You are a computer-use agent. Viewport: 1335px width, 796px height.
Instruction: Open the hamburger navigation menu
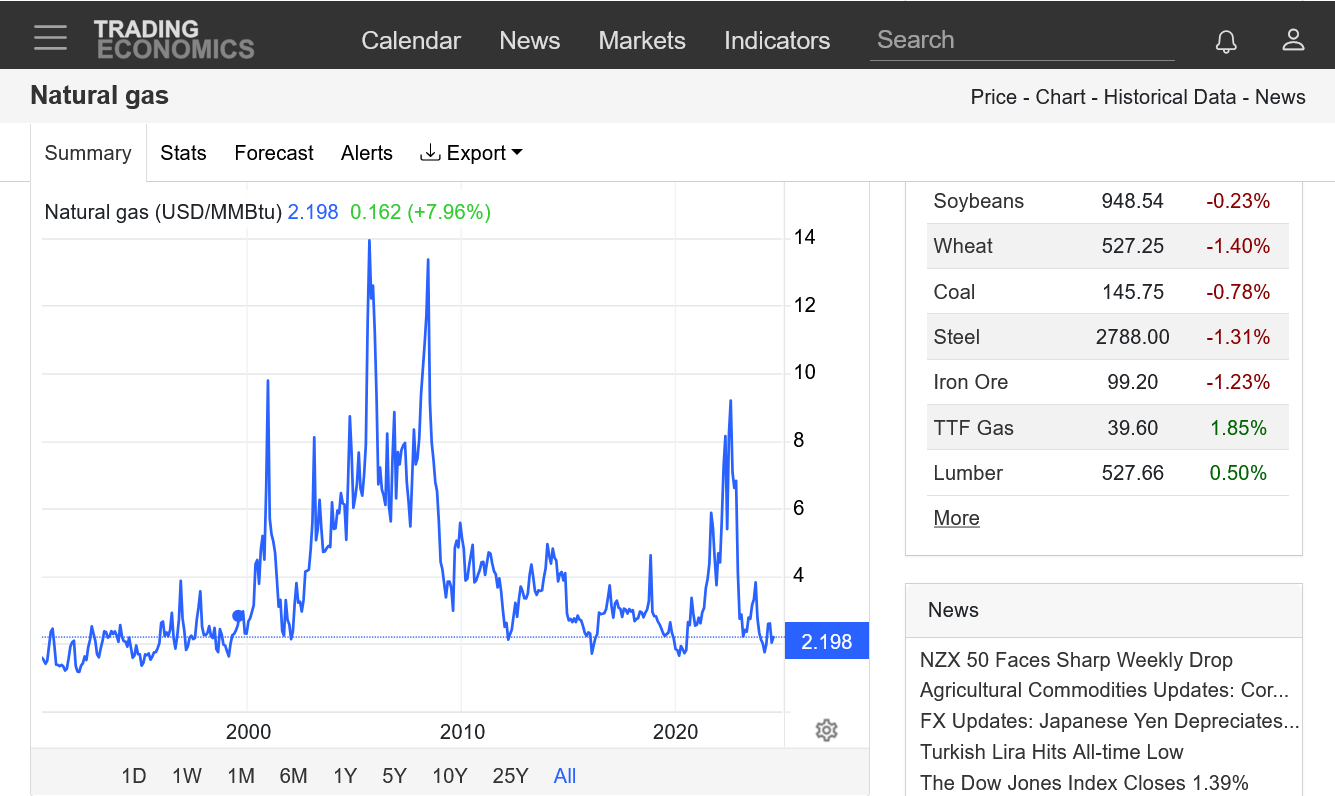[50, 38]
